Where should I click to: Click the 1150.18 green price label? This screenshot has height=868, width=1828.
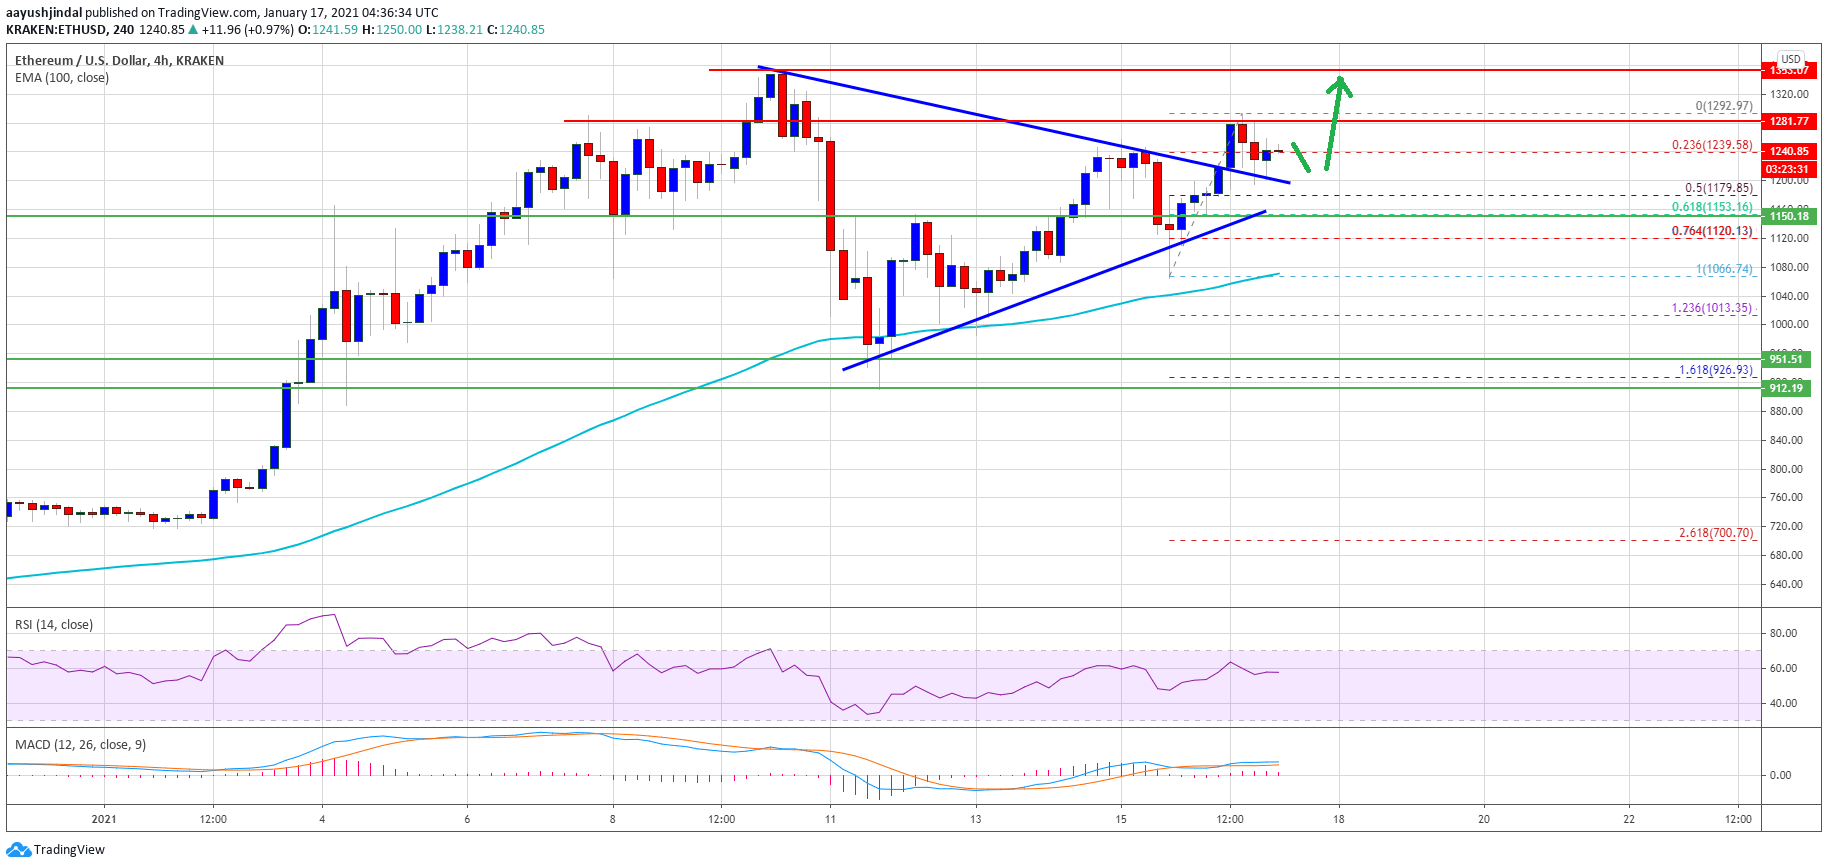point(1789,216)
